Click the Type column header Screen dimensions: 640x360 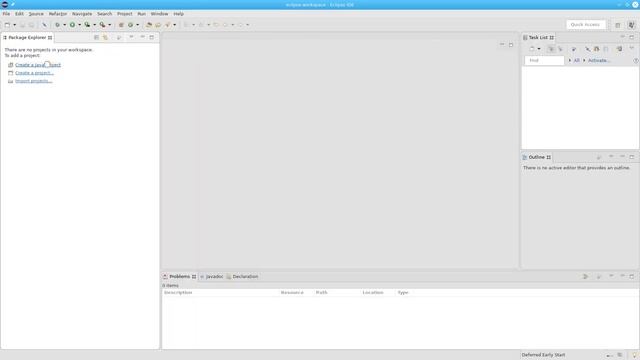(x=403, y=293)
